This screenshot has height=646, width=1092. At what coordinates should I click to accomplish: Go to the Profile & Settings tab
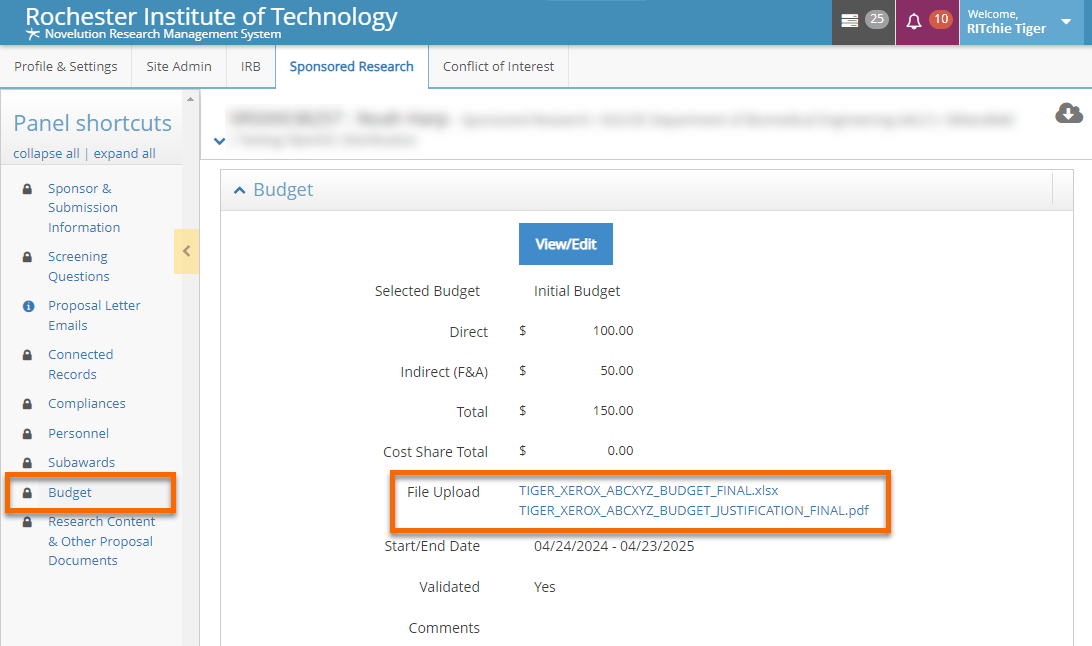66,67
